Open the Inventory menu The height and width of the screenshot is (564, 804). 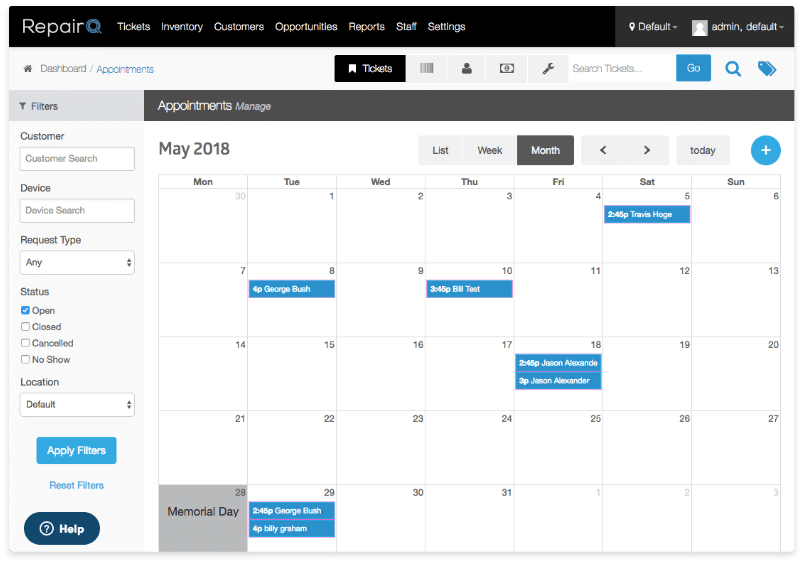pos(181,27)
